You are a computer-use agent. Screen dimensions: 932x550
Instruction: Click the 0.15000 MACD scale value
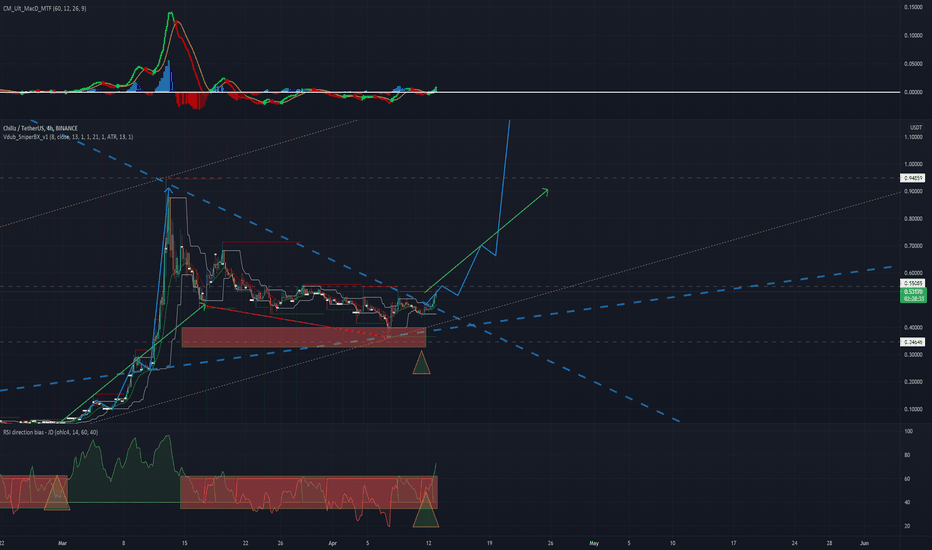pos(913,7)
